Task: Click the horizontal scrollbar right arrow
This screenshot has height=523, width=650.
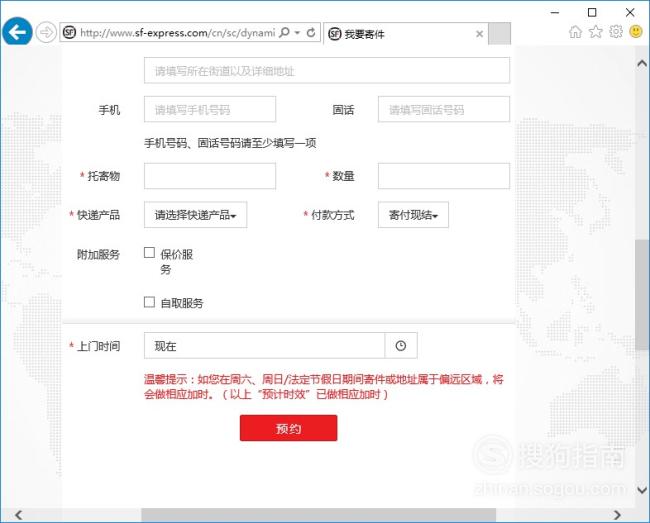Action: click(x=617, y=515)
